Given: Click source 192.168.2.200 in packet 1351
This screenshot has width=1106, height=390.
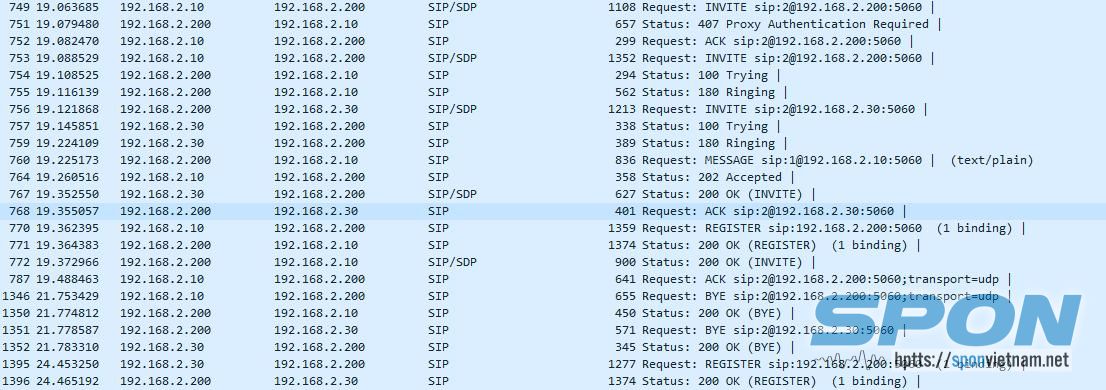Looking at the screenshot, I should [165, 329].
